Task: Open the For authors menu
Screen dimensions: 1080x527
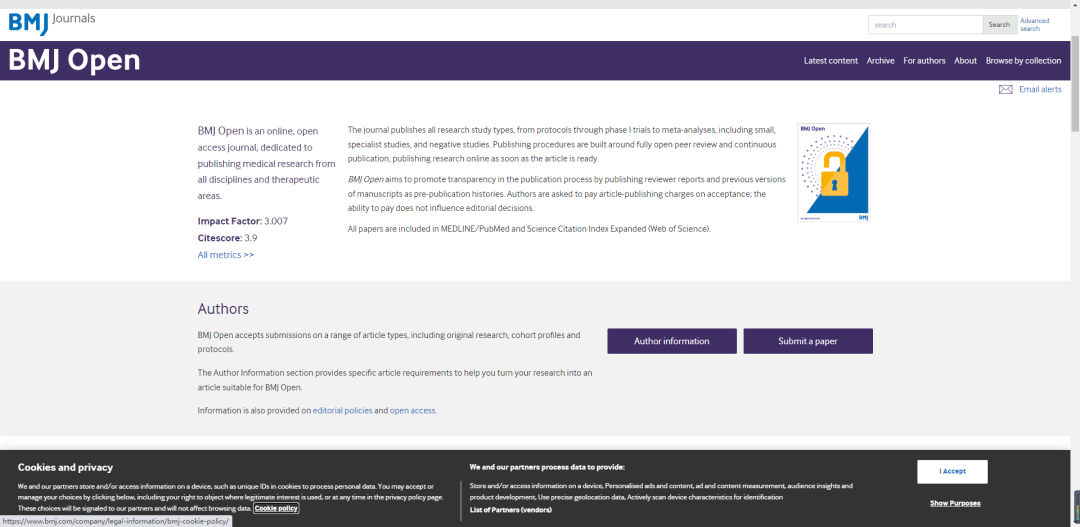Action: (x=924, y=61)
